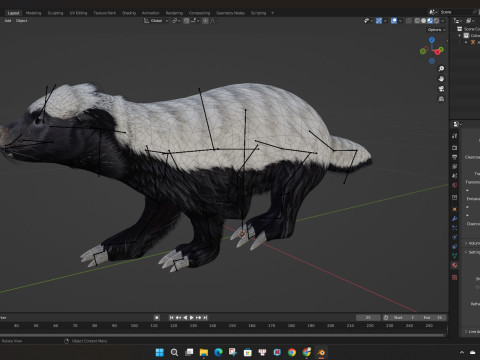The height and width of the screenshot is (360, 480).
Task: Click the zoom magnifier viewport icon
Action: point(441,69)
